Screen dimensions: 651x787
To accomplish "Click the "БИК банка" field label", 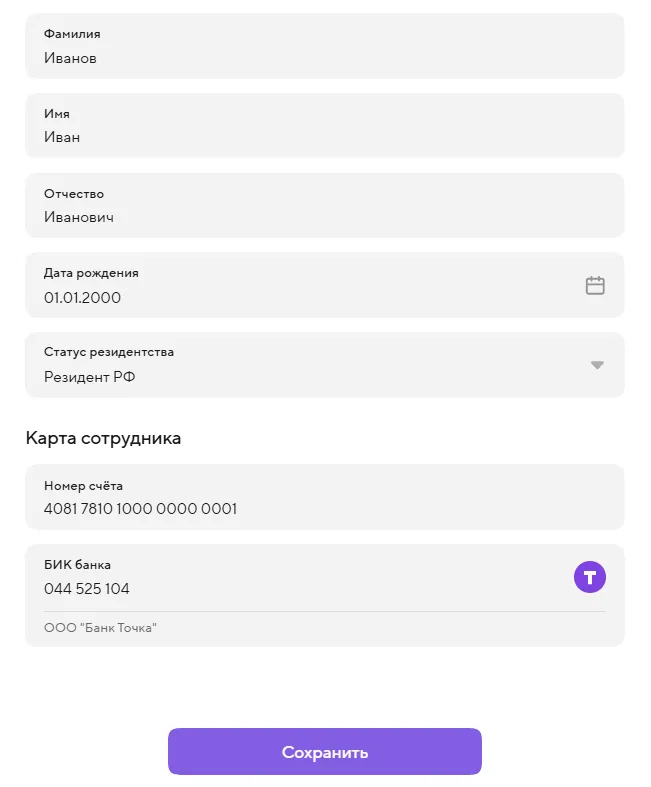I will 77,565.
